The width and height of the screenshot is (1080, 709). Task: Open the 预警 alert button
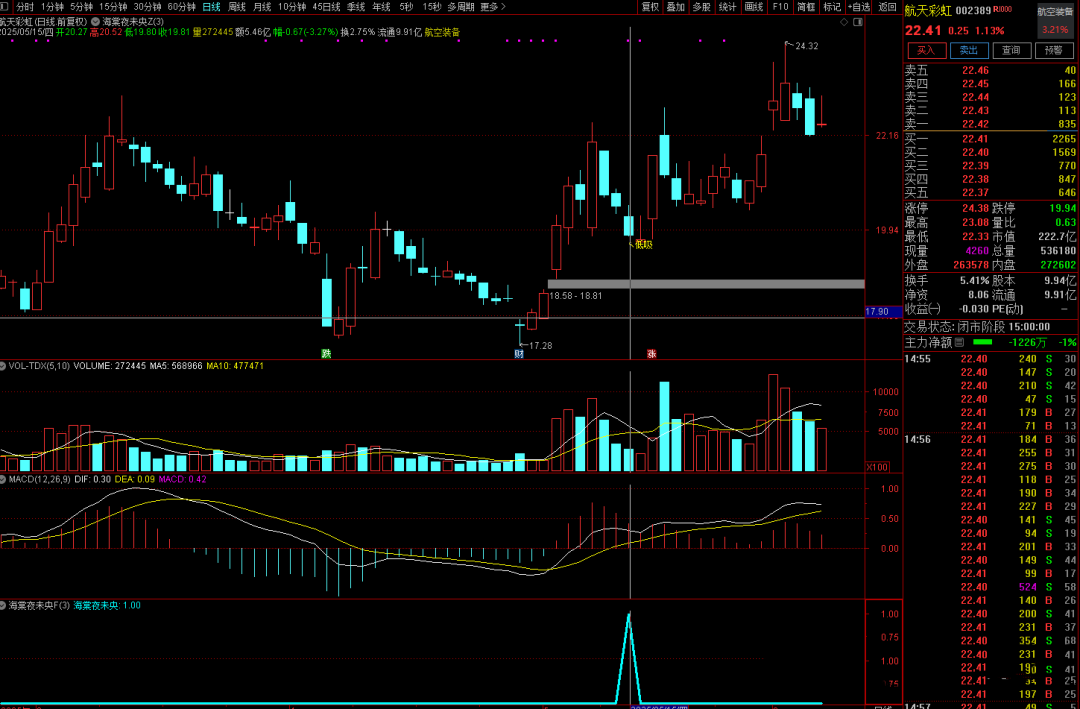pos(1054,50)
